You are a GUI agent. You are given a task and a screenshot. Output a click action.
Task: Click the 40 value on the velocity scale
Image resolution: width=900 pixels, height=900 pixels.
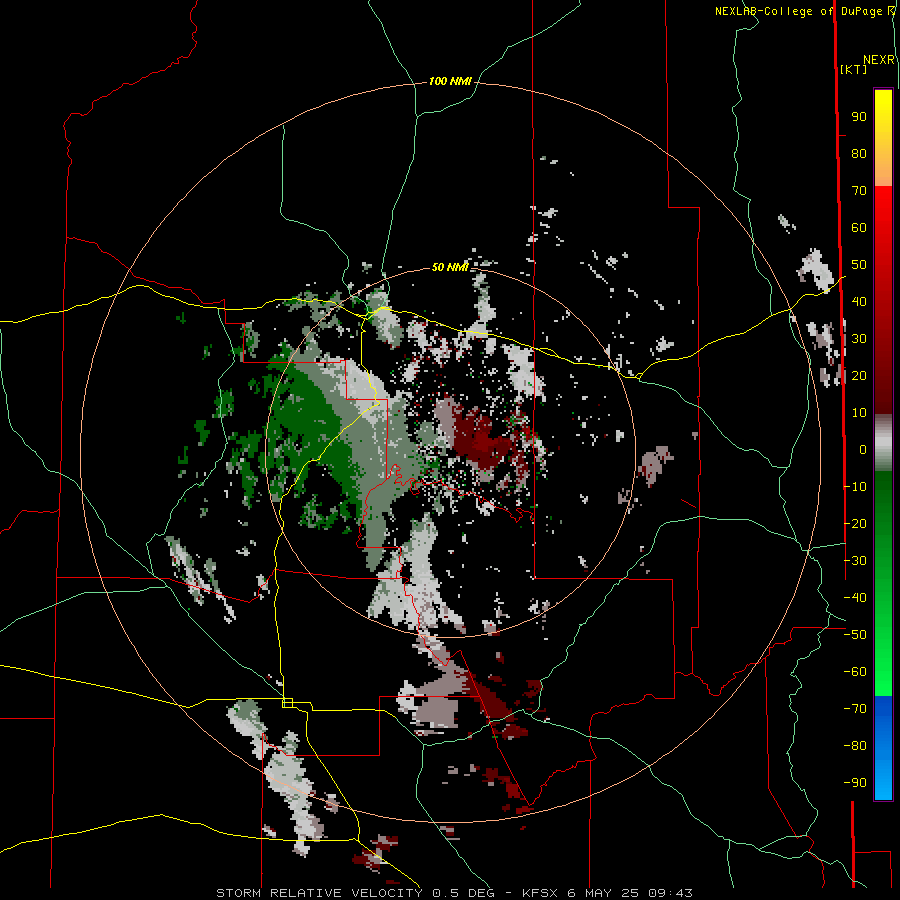coord(859,302)
